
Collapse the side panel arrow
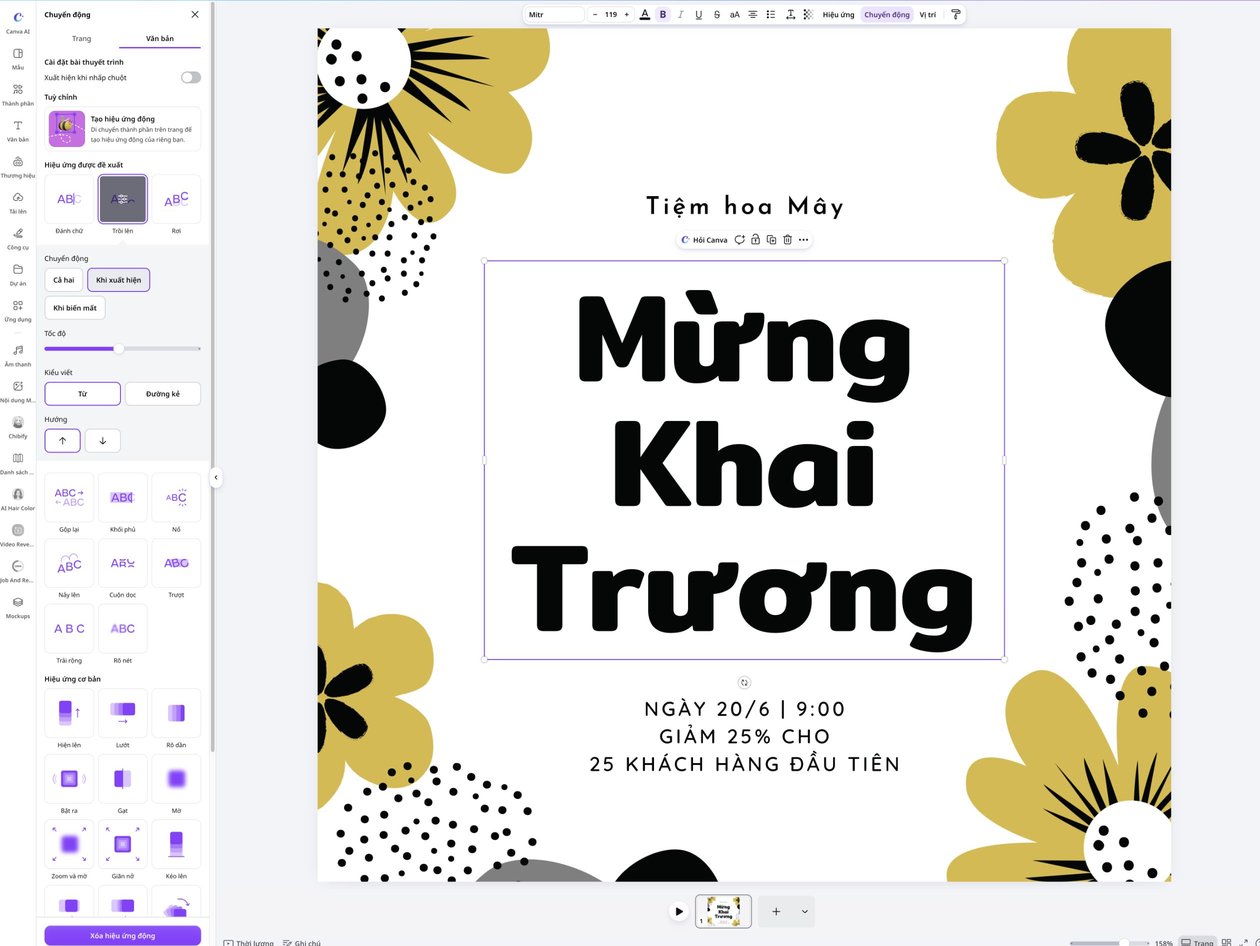tap(216, 478)
